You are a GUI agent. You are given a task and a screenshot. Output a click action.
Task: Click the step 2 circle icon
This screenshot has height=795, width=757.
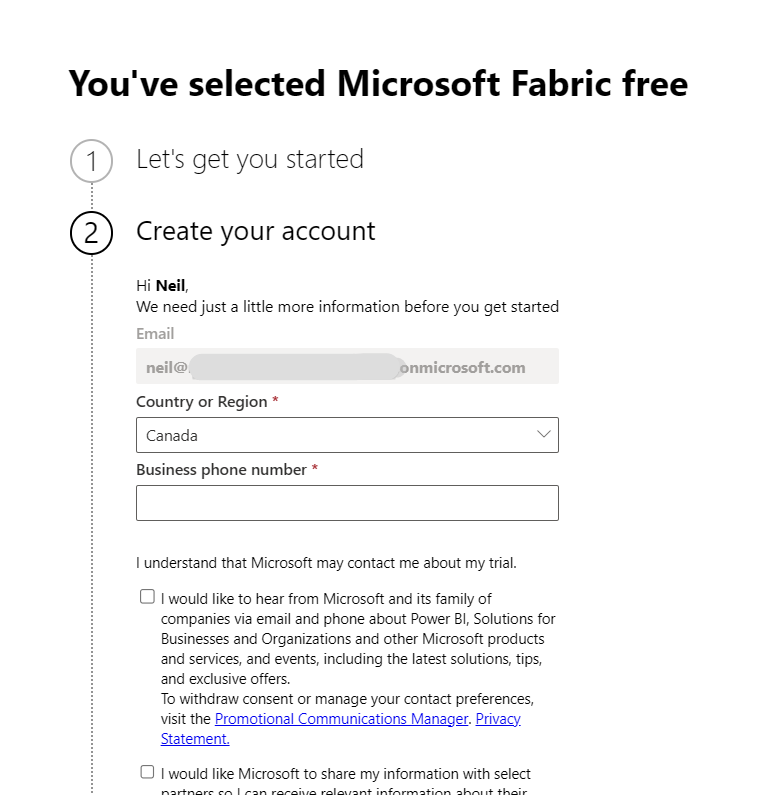(x=91, y=233)
